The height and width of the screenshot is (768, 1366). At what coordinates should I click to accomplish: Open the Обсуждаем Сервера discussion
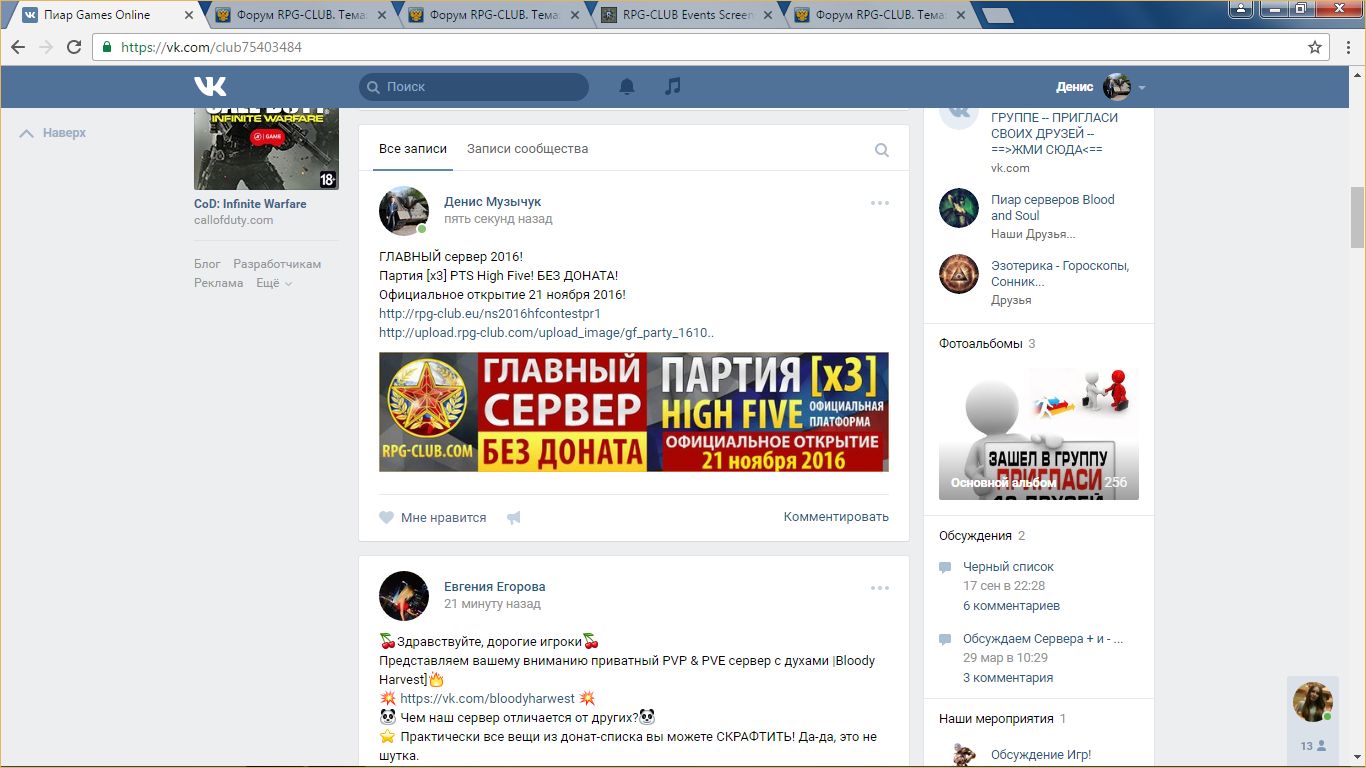pyautogui.click(x=1043, y=639)
